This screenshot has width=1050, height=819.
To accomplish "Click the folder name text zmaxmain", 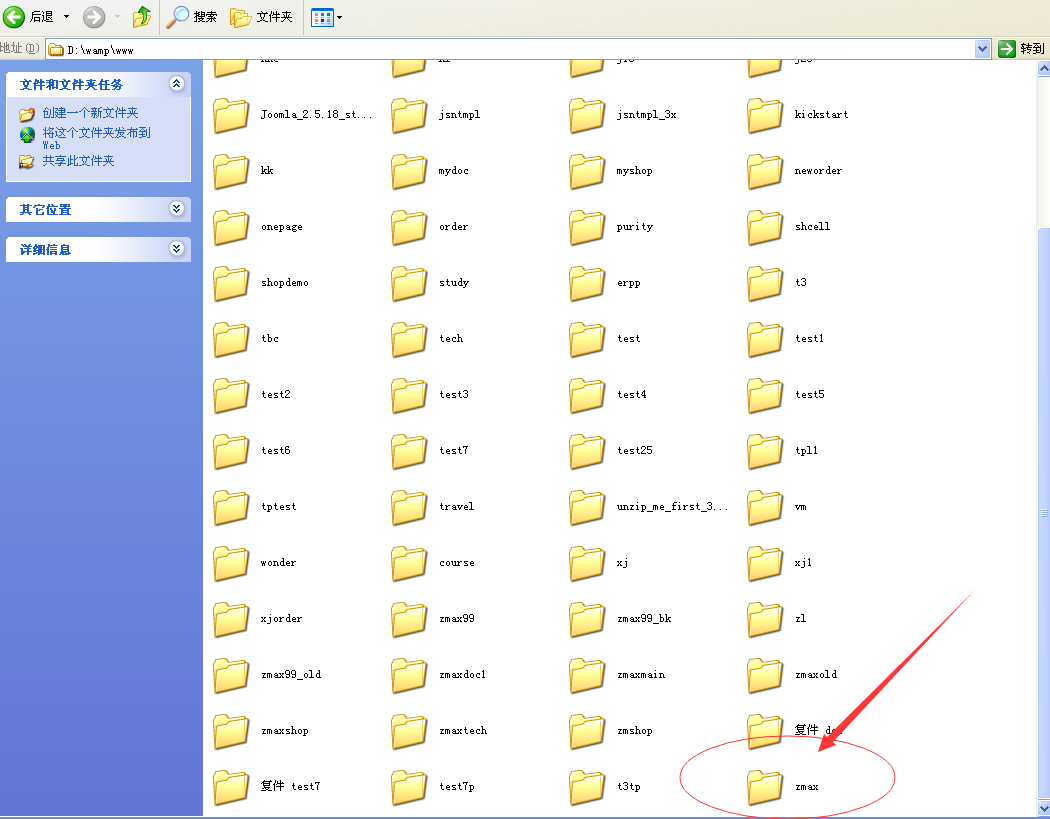I will click(641, 674).
